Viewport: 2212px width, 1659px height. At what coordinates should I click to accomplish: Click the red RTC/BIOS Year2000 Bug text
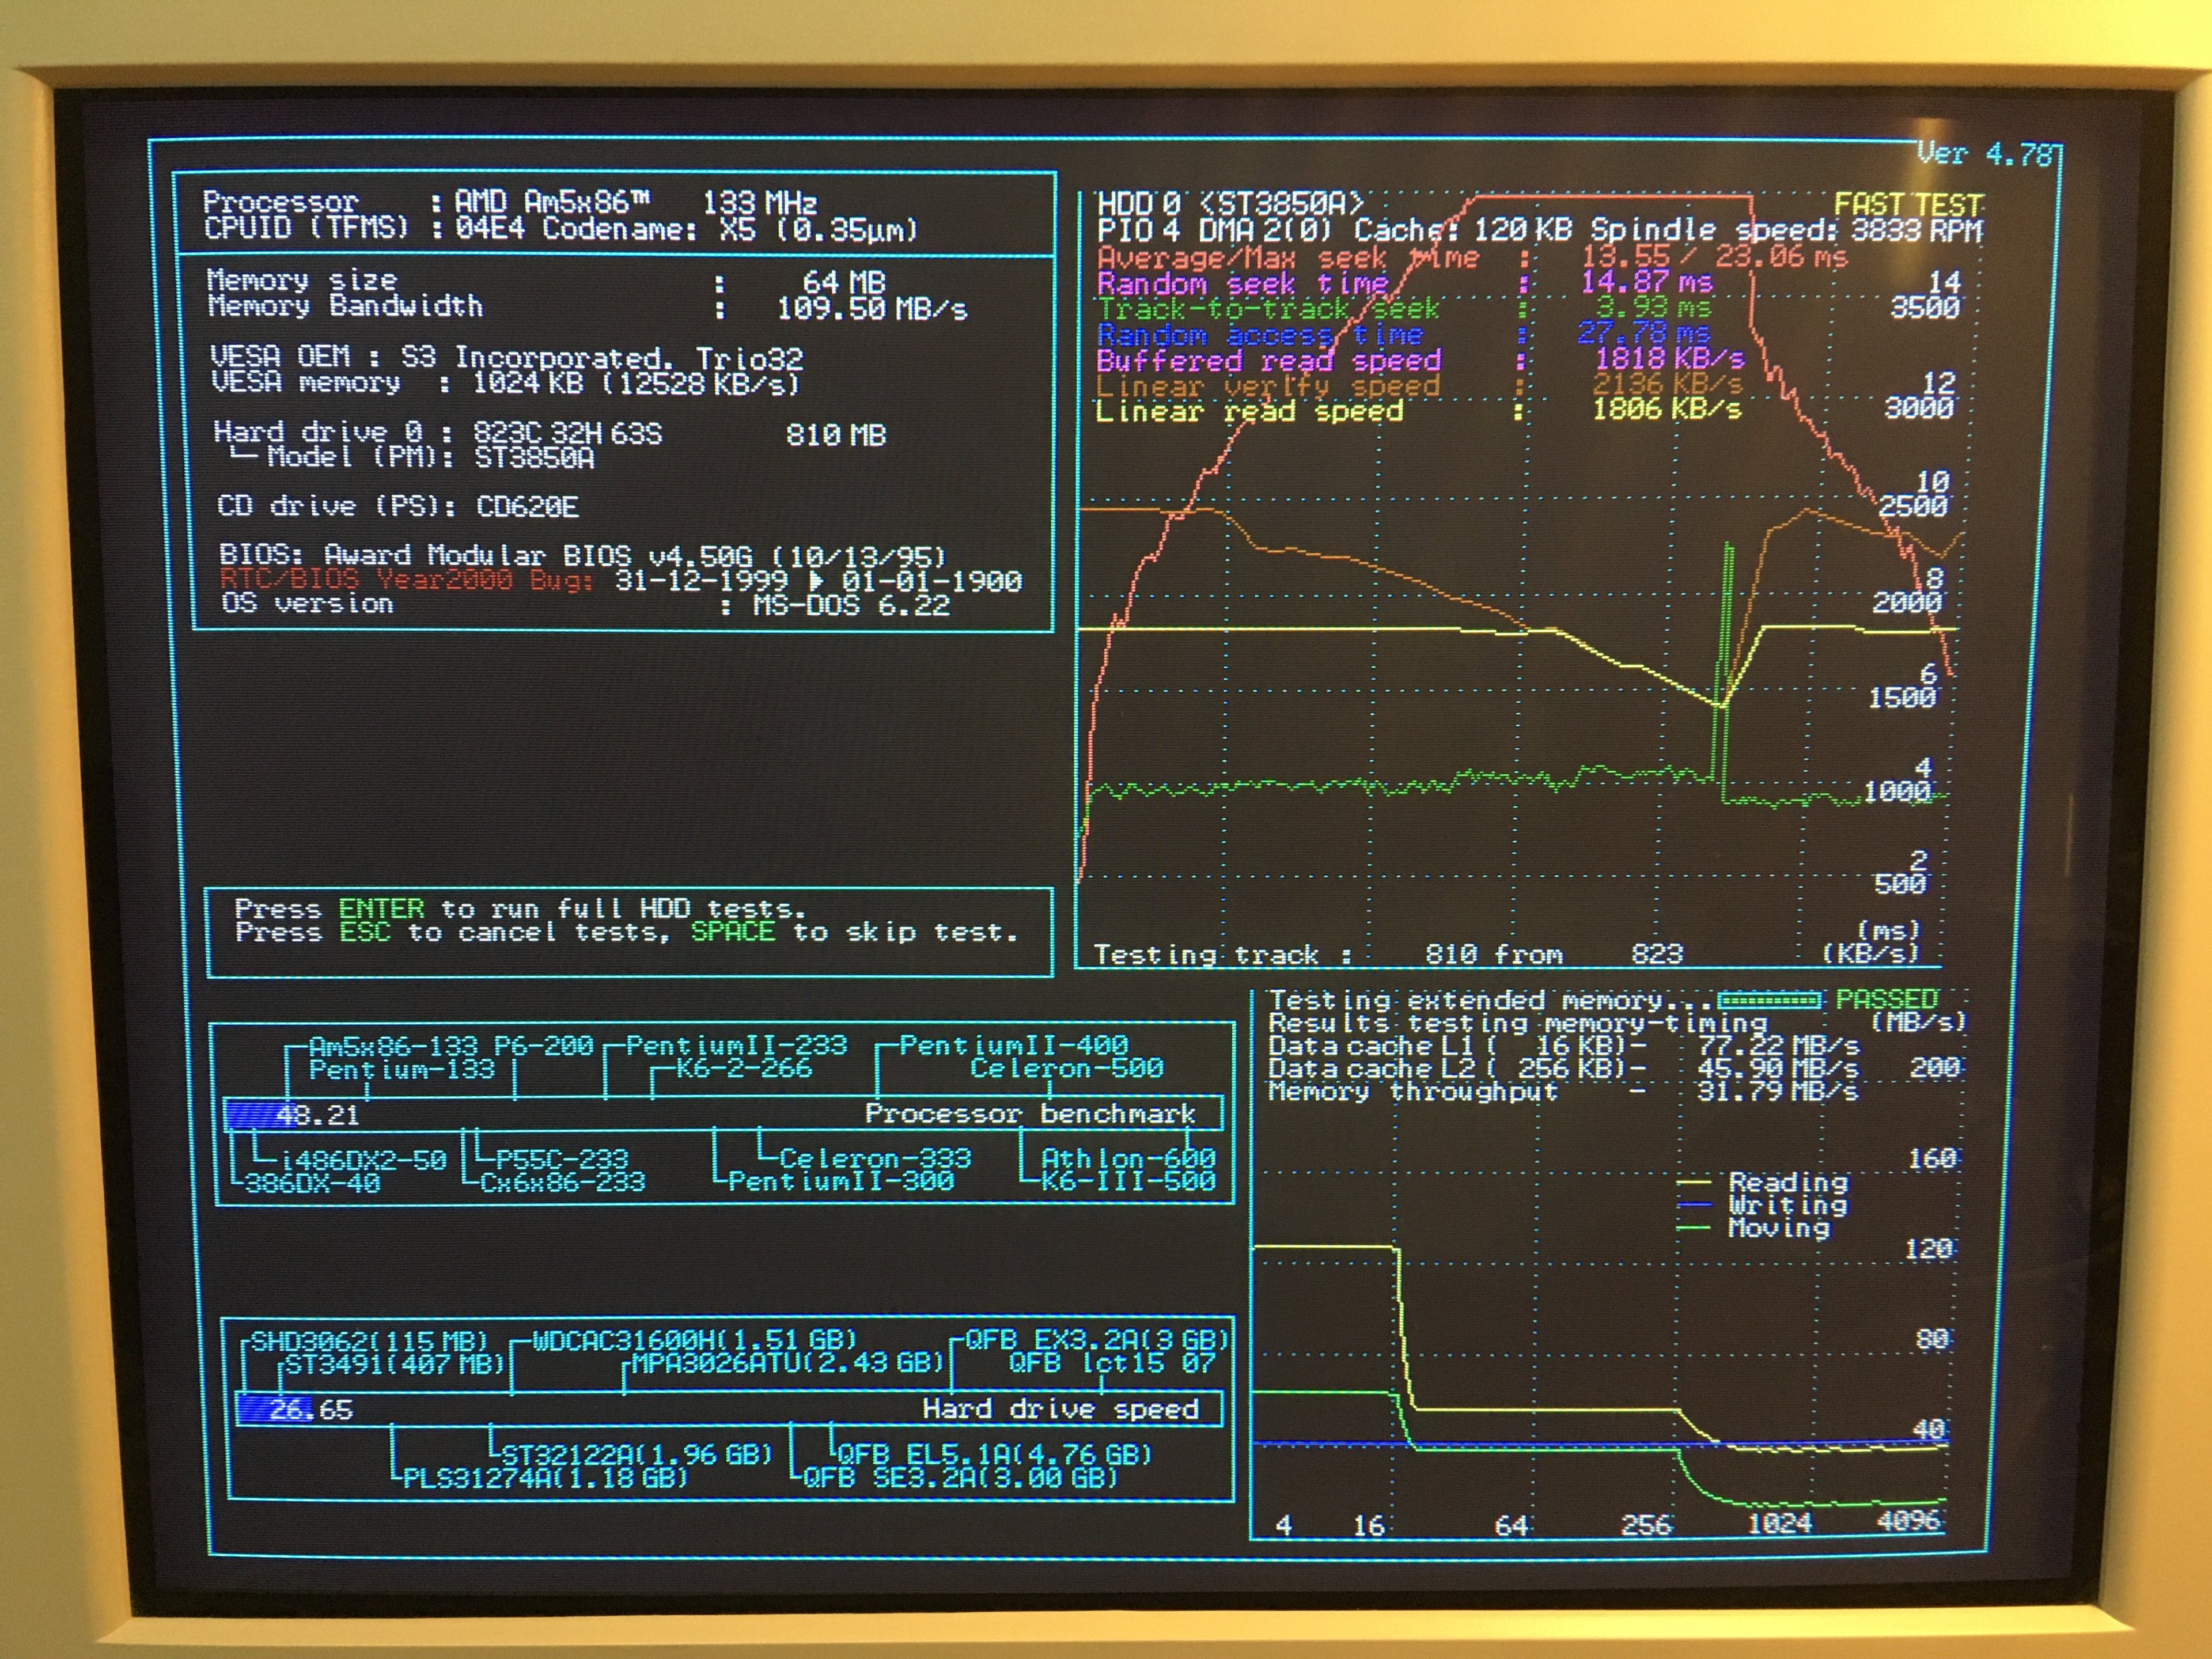pyautogui.click(x=406, y=580)
